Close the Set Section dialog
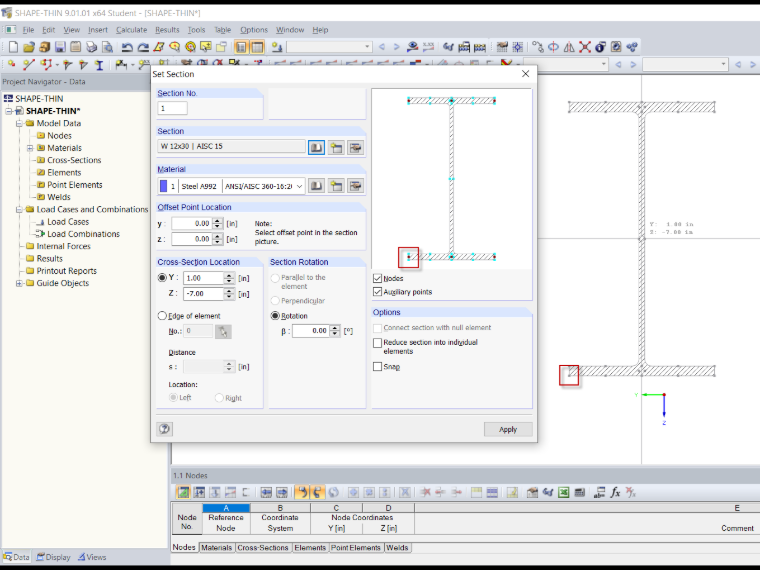Screen dimensions: 760x570 click(x=525, y=74)
